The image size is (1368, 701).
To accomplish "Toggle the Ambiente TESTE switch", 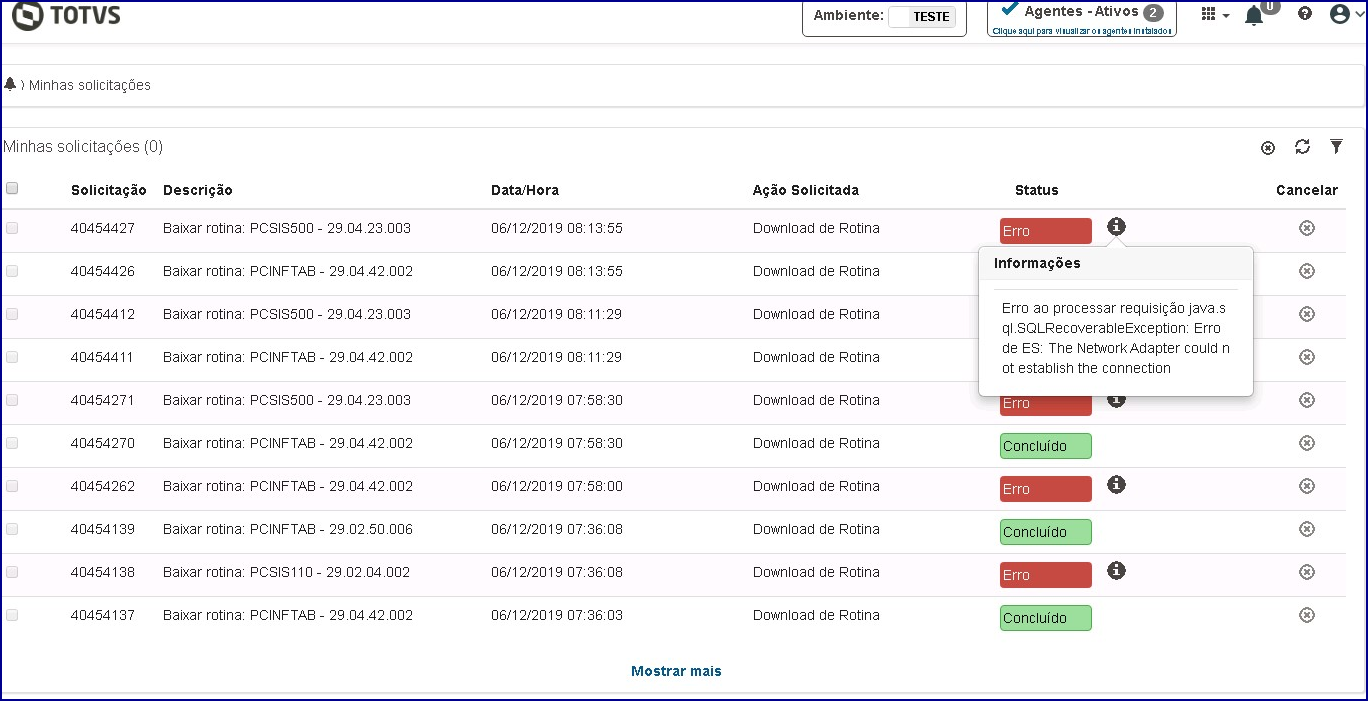I will coord(922,16).
